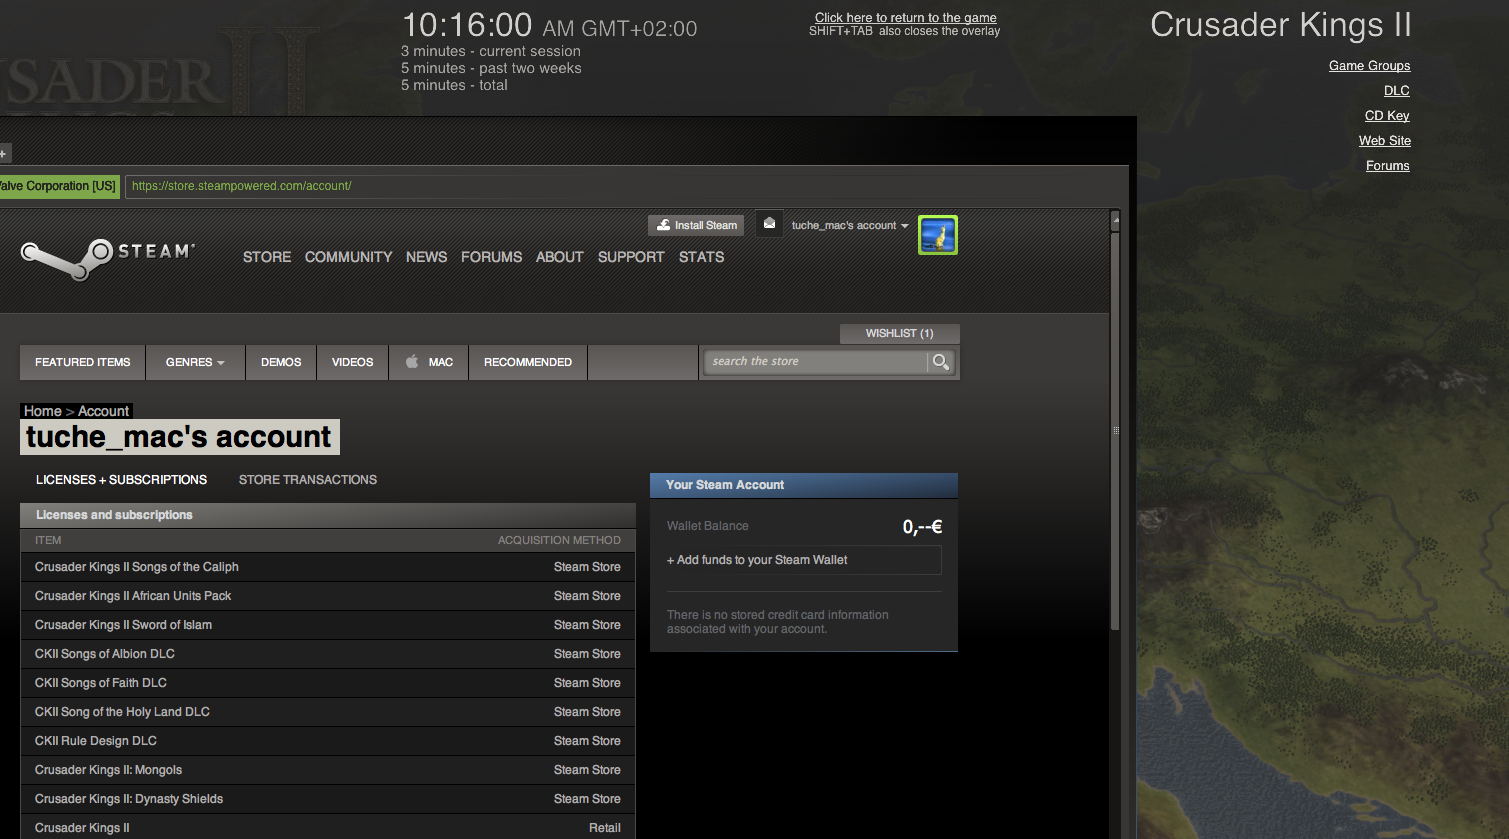Click Crusader Kings II African Units Pack row
The width and height of the screenshot is (1509, 839).
(x=328, y=596)
